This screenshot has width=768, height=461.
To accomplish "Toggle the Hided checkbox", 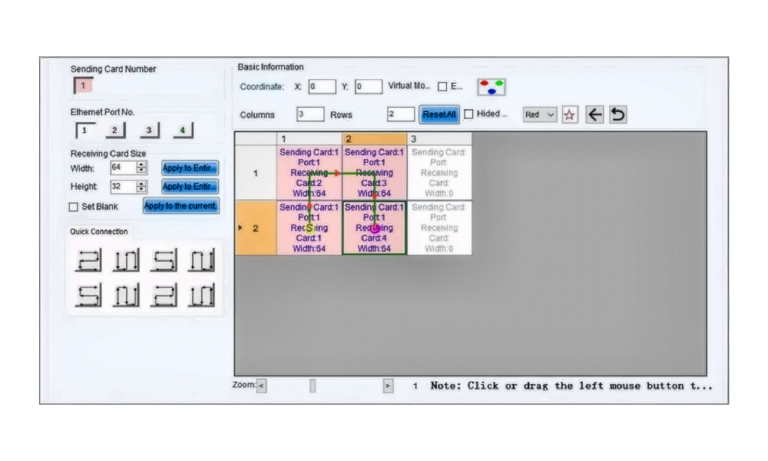I will 469,114.
